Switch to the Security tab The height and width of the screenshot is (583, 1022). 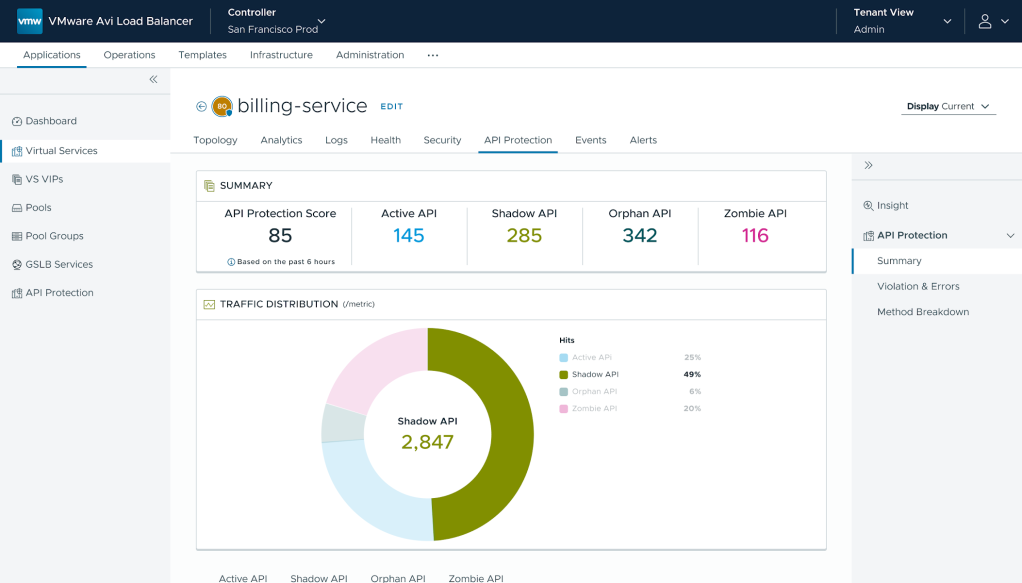(x=442, y=140)
